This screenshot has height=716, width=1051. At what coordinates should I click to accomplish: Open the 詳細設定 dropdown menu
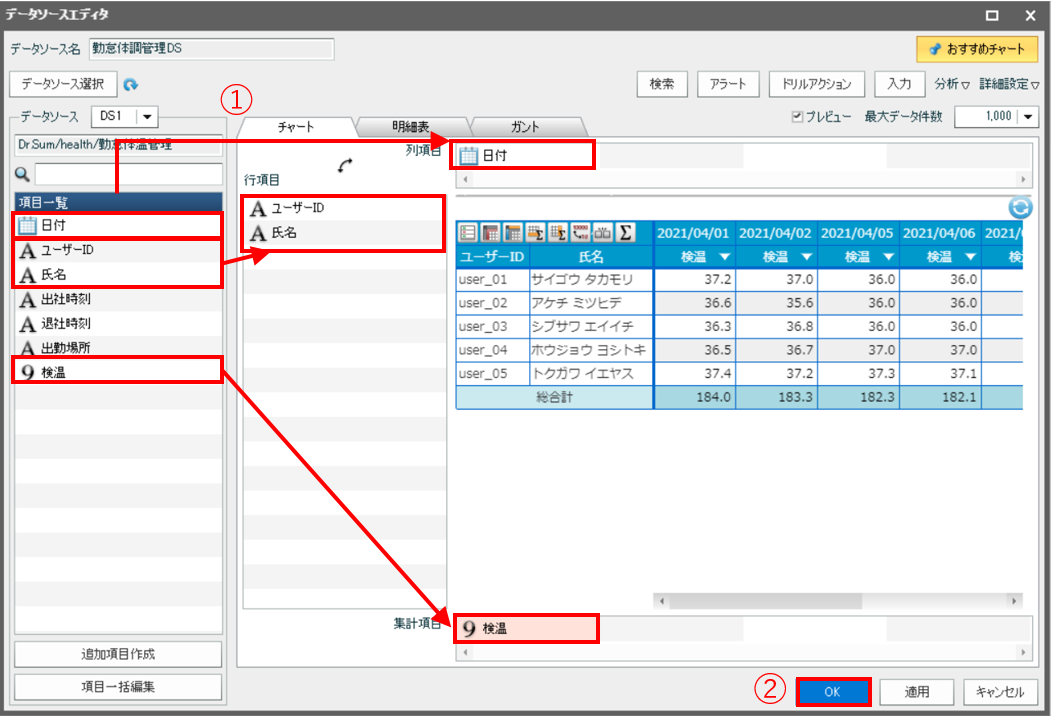point(1009,84)
